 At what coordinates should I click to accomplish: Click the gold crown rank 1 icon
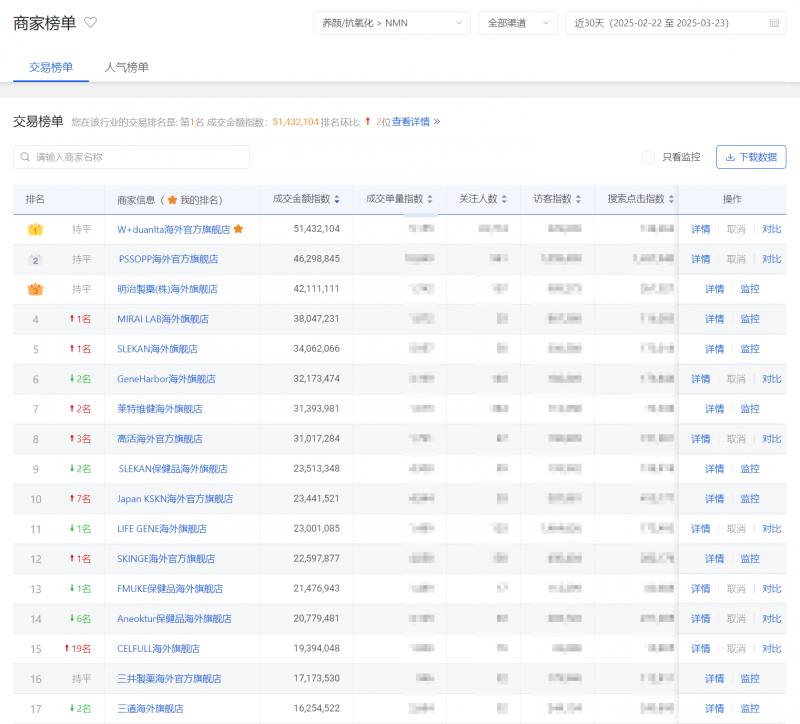click(x=35, y=229)
